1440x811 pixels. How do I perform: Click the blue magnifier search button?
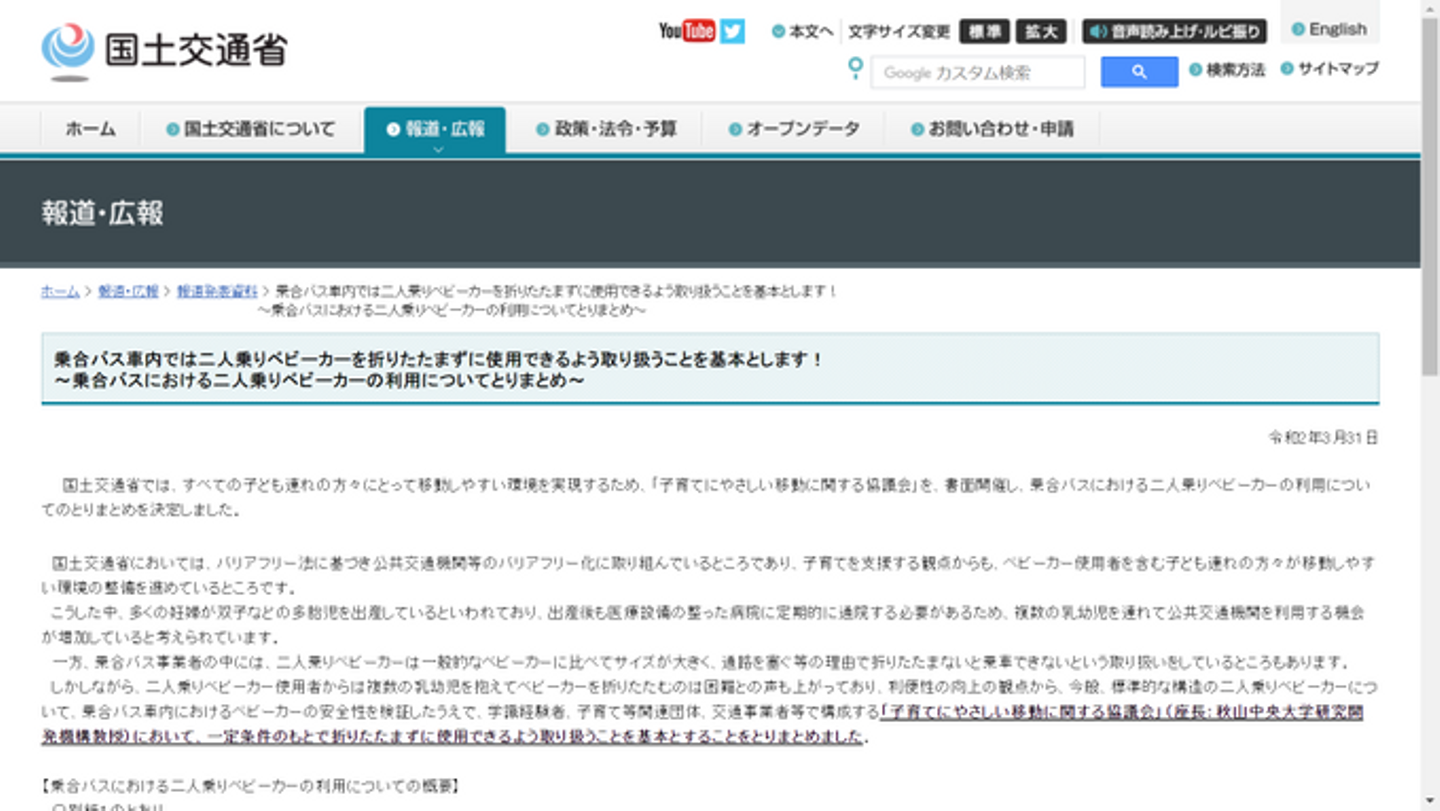click(1139, 72)
